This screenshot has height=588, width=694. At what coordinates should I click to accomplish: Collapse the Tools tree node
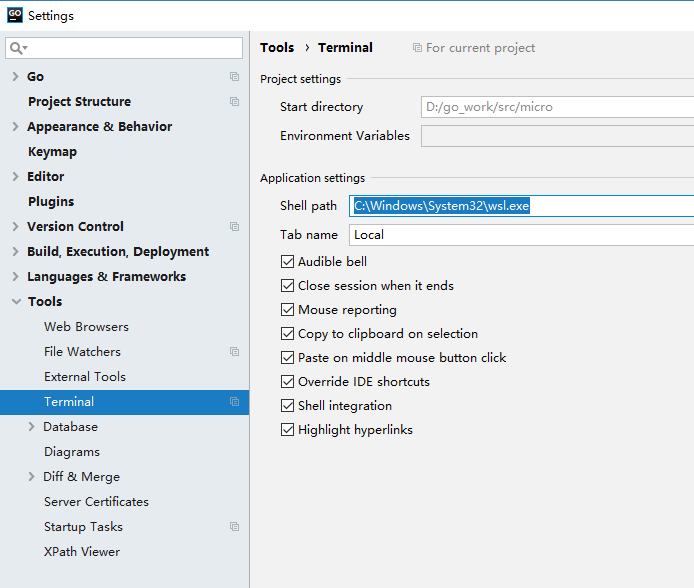pos(15,302)
